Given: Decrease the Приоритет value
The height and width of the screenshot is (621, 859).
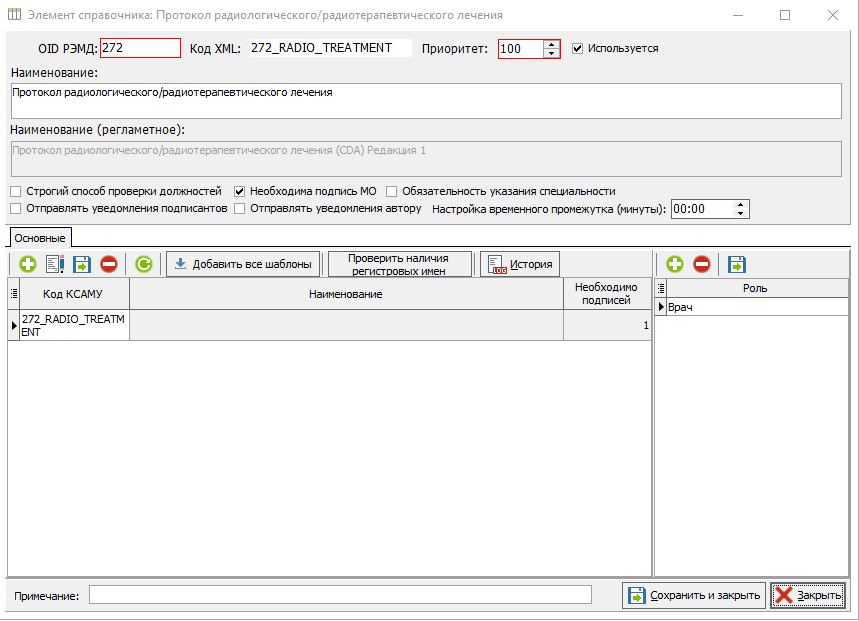Looking at the screenshot, I should click(x=551, y=53).
